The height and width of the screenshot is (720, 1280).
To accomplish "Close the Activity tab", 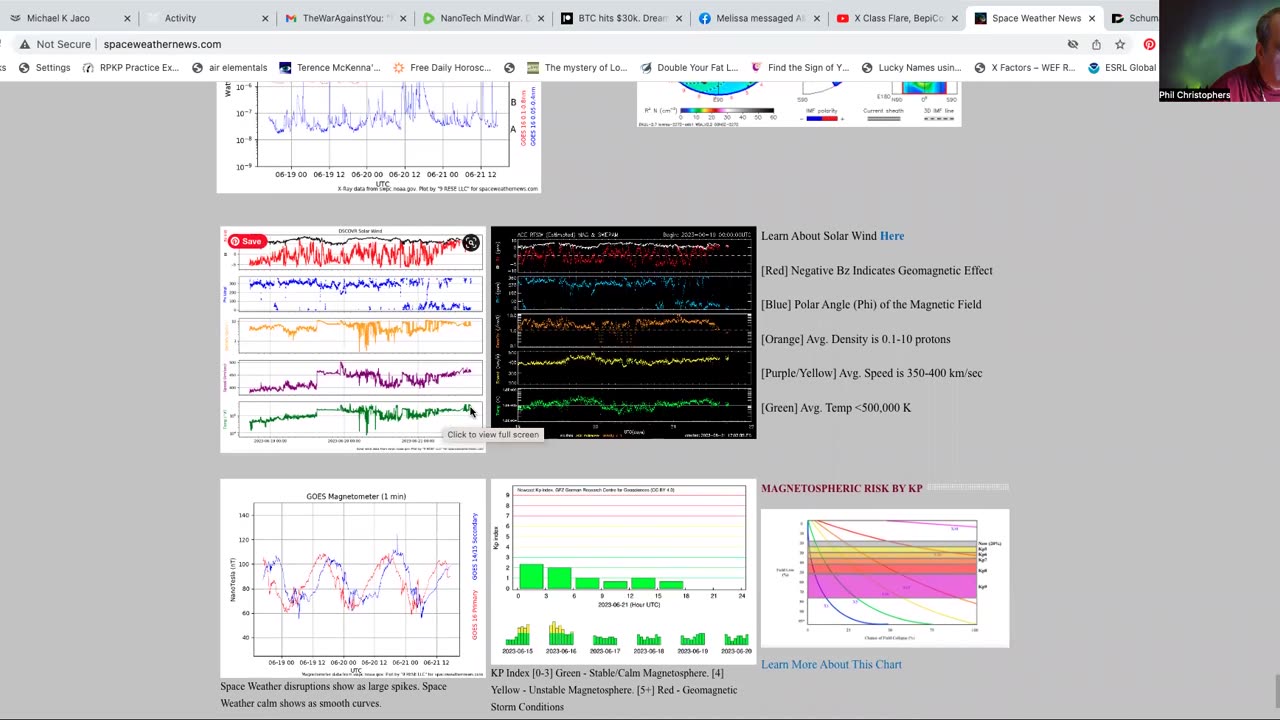I will [x=265, y=18].
